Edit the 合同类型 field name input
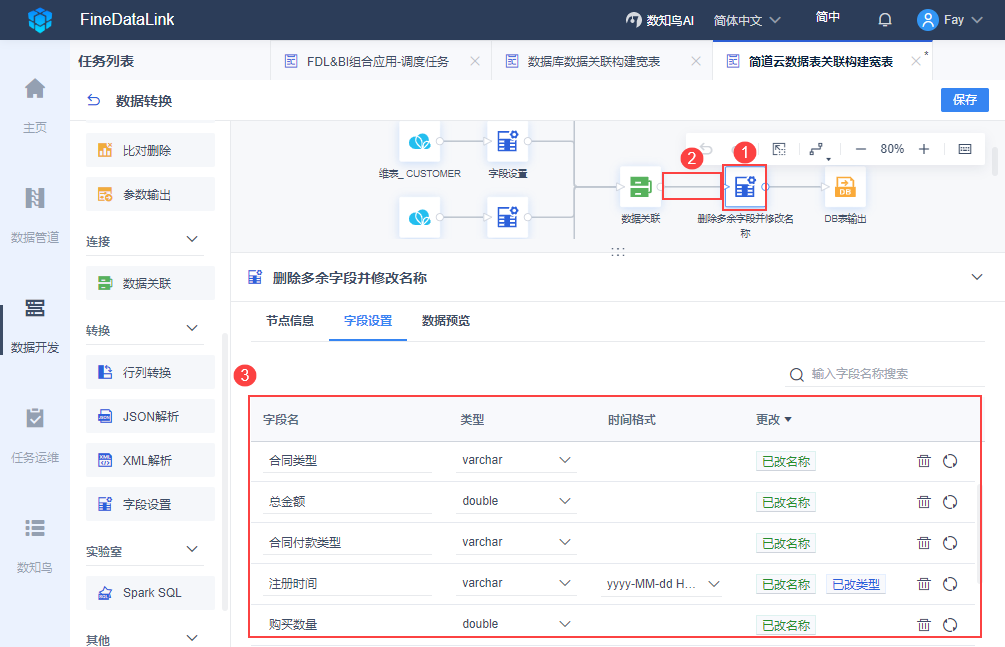Image resolution: width=1005 pixels, height=647 pixels. (347, 460)
